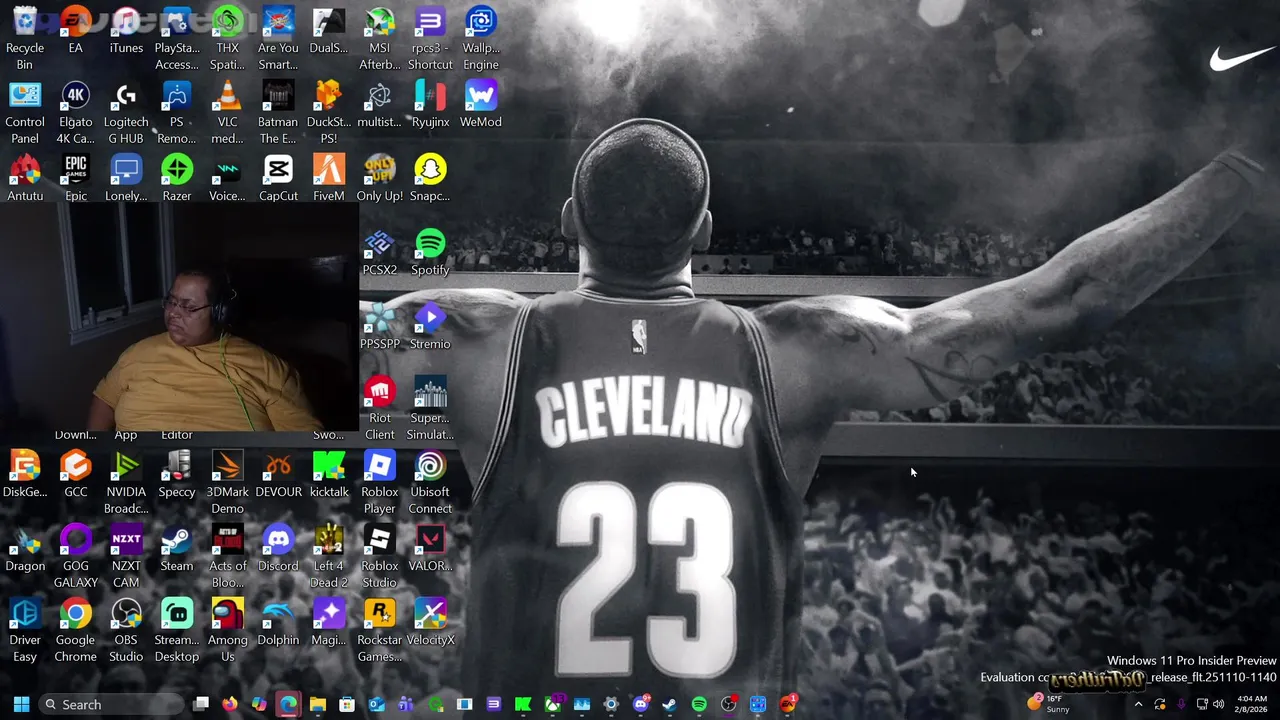Select the 3DMark Demo desktop icon
The width and height of the screenshot is (1280, 720).
(228, 482)
